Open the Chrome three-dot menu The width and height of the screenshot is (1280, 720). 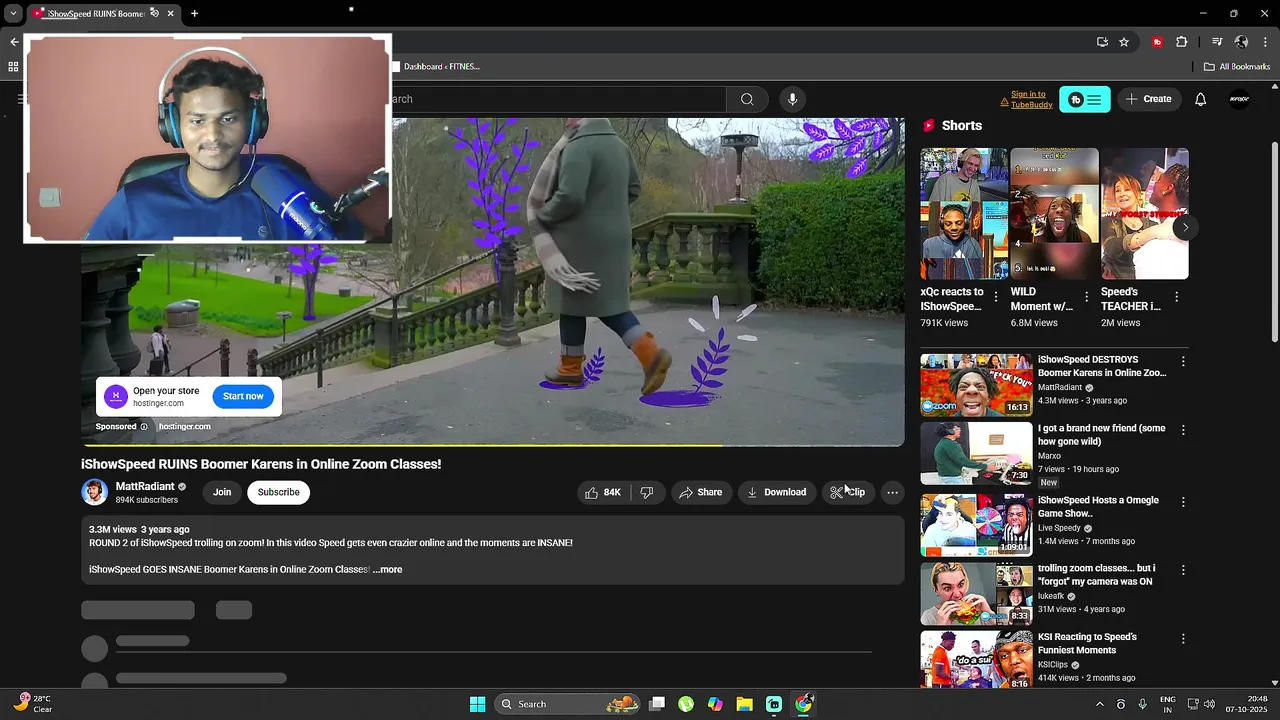(1266, 42)
